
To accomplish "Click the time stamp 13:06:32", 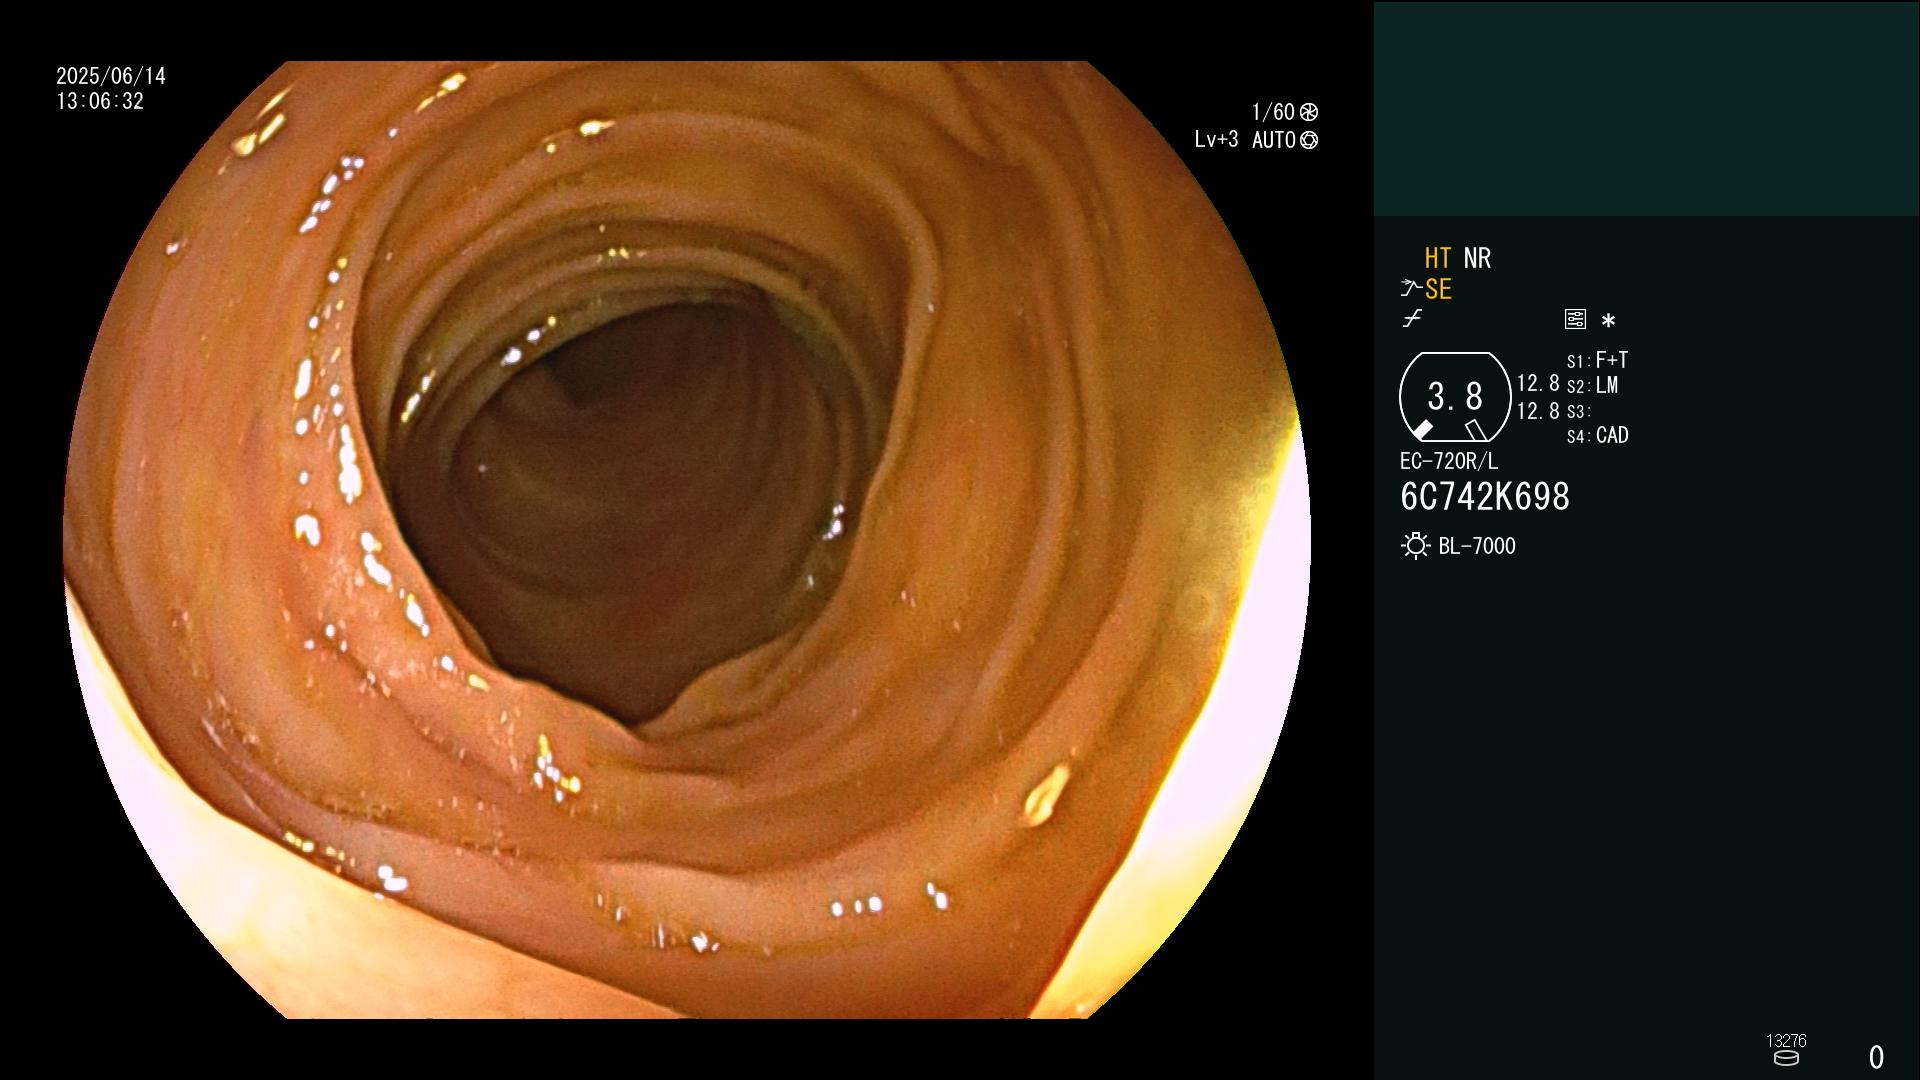I will click(100, 102).
